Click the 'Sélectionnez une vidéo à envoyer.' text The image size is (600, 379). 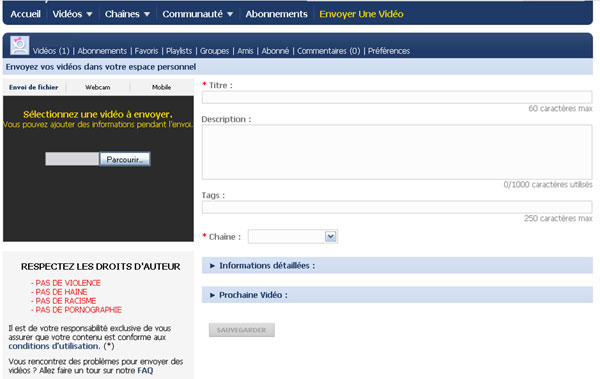pyautogui.click(x=98, y=114)
